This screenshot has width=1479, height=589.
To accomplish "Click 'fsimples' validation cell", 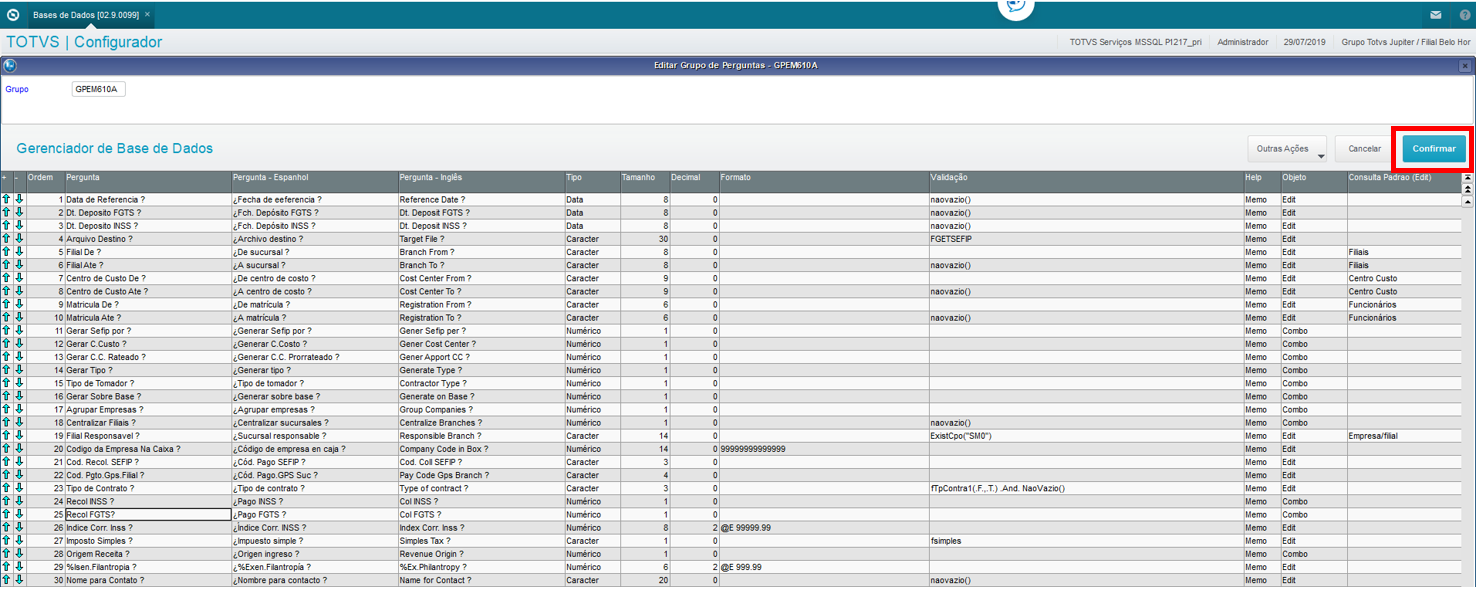I will pos(1085,540).
